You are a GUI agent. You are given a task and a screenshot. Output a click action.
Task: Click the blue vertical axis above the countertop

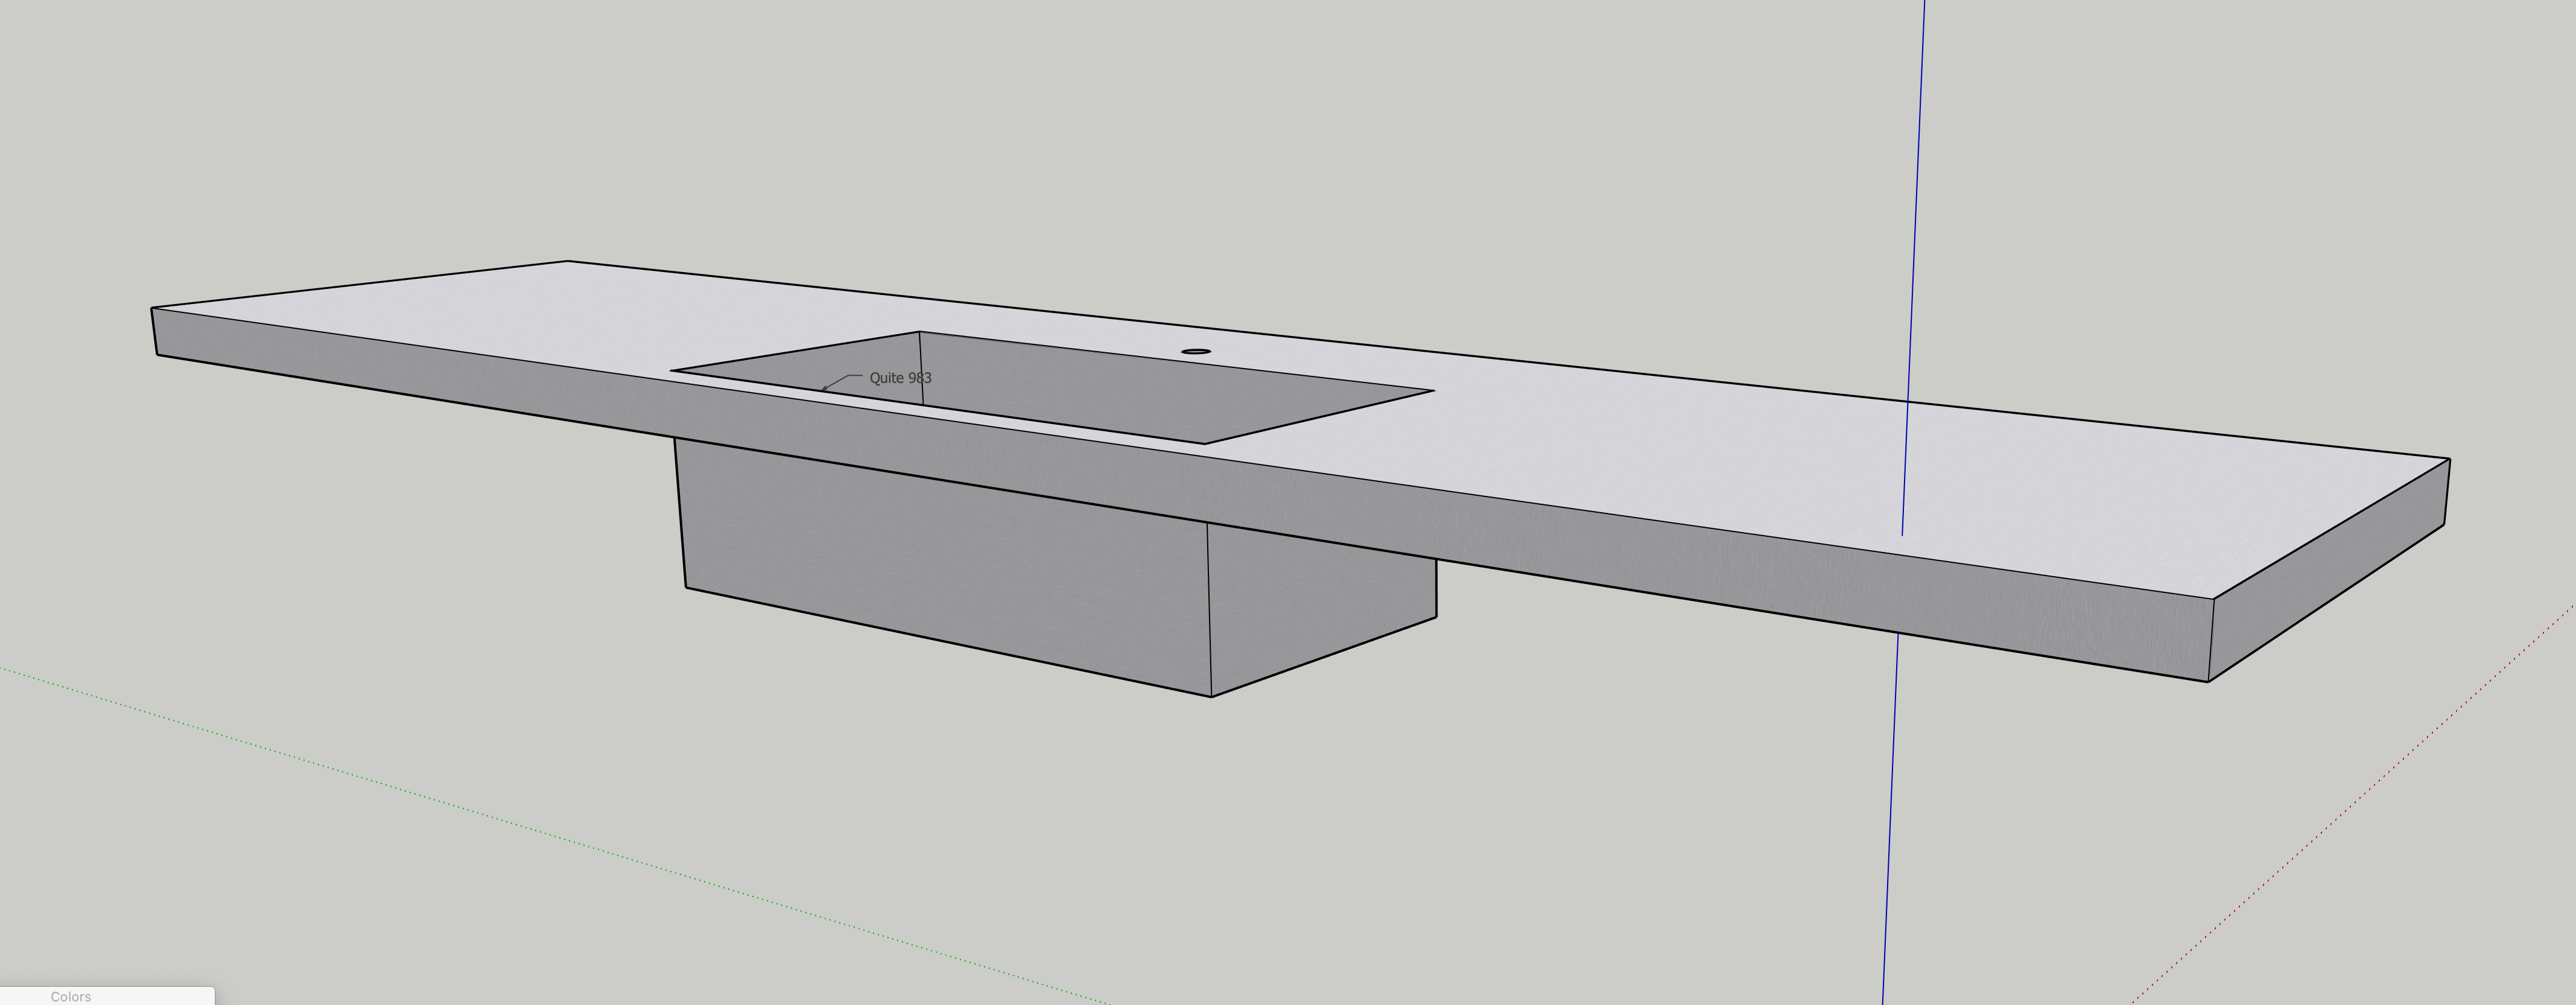[x=1917, y=200]
